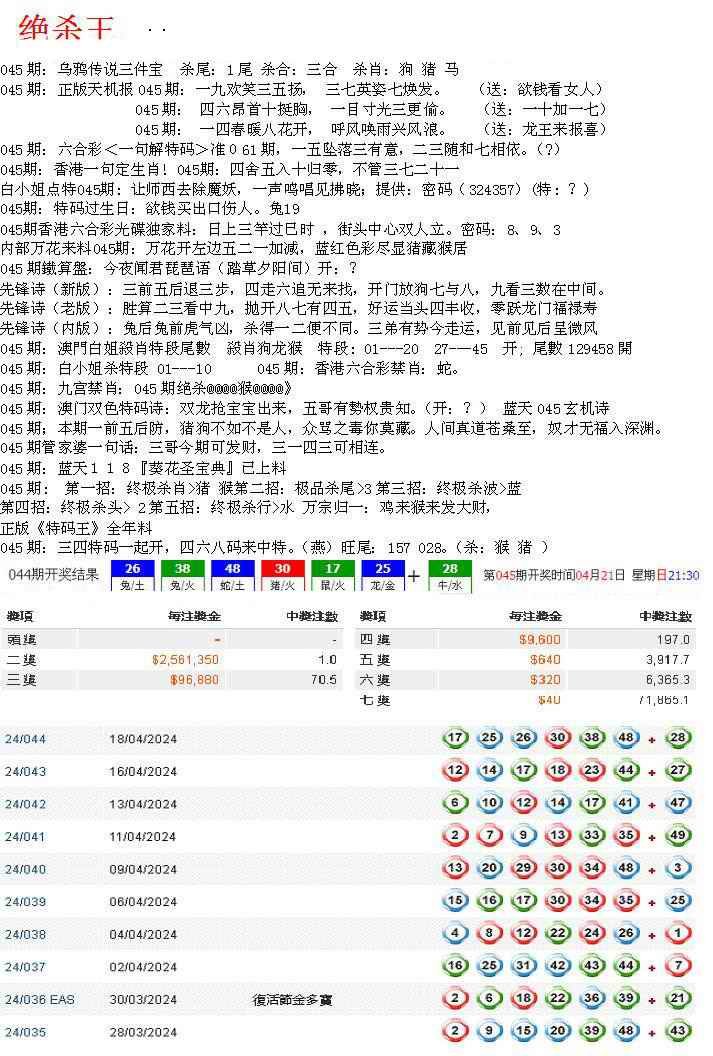713x1056 pixels.
Task: Click special ball 1 in draw 24/038
Action: click(x=678, y=934)
